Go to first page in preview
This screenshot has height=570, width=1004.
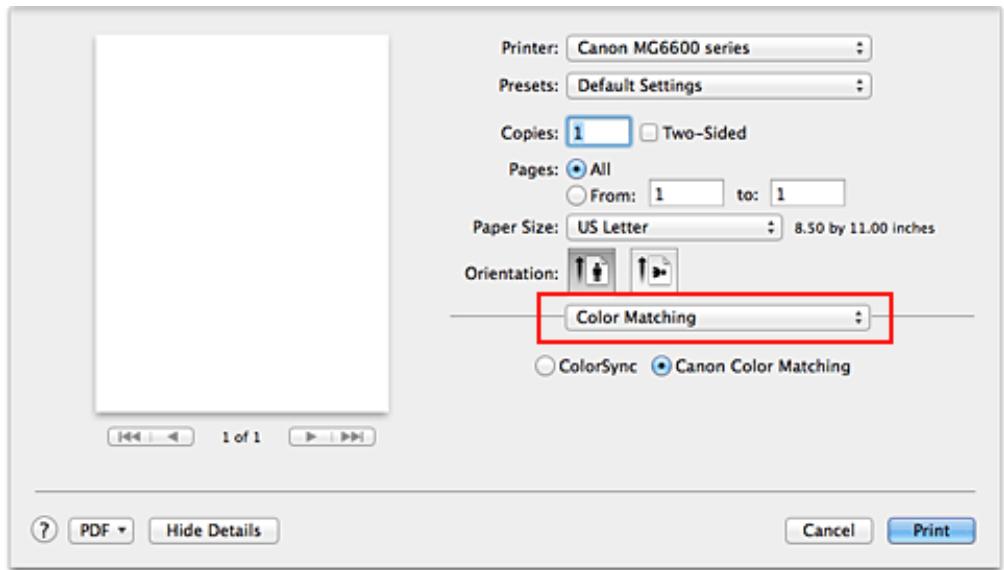pos(130,437)
